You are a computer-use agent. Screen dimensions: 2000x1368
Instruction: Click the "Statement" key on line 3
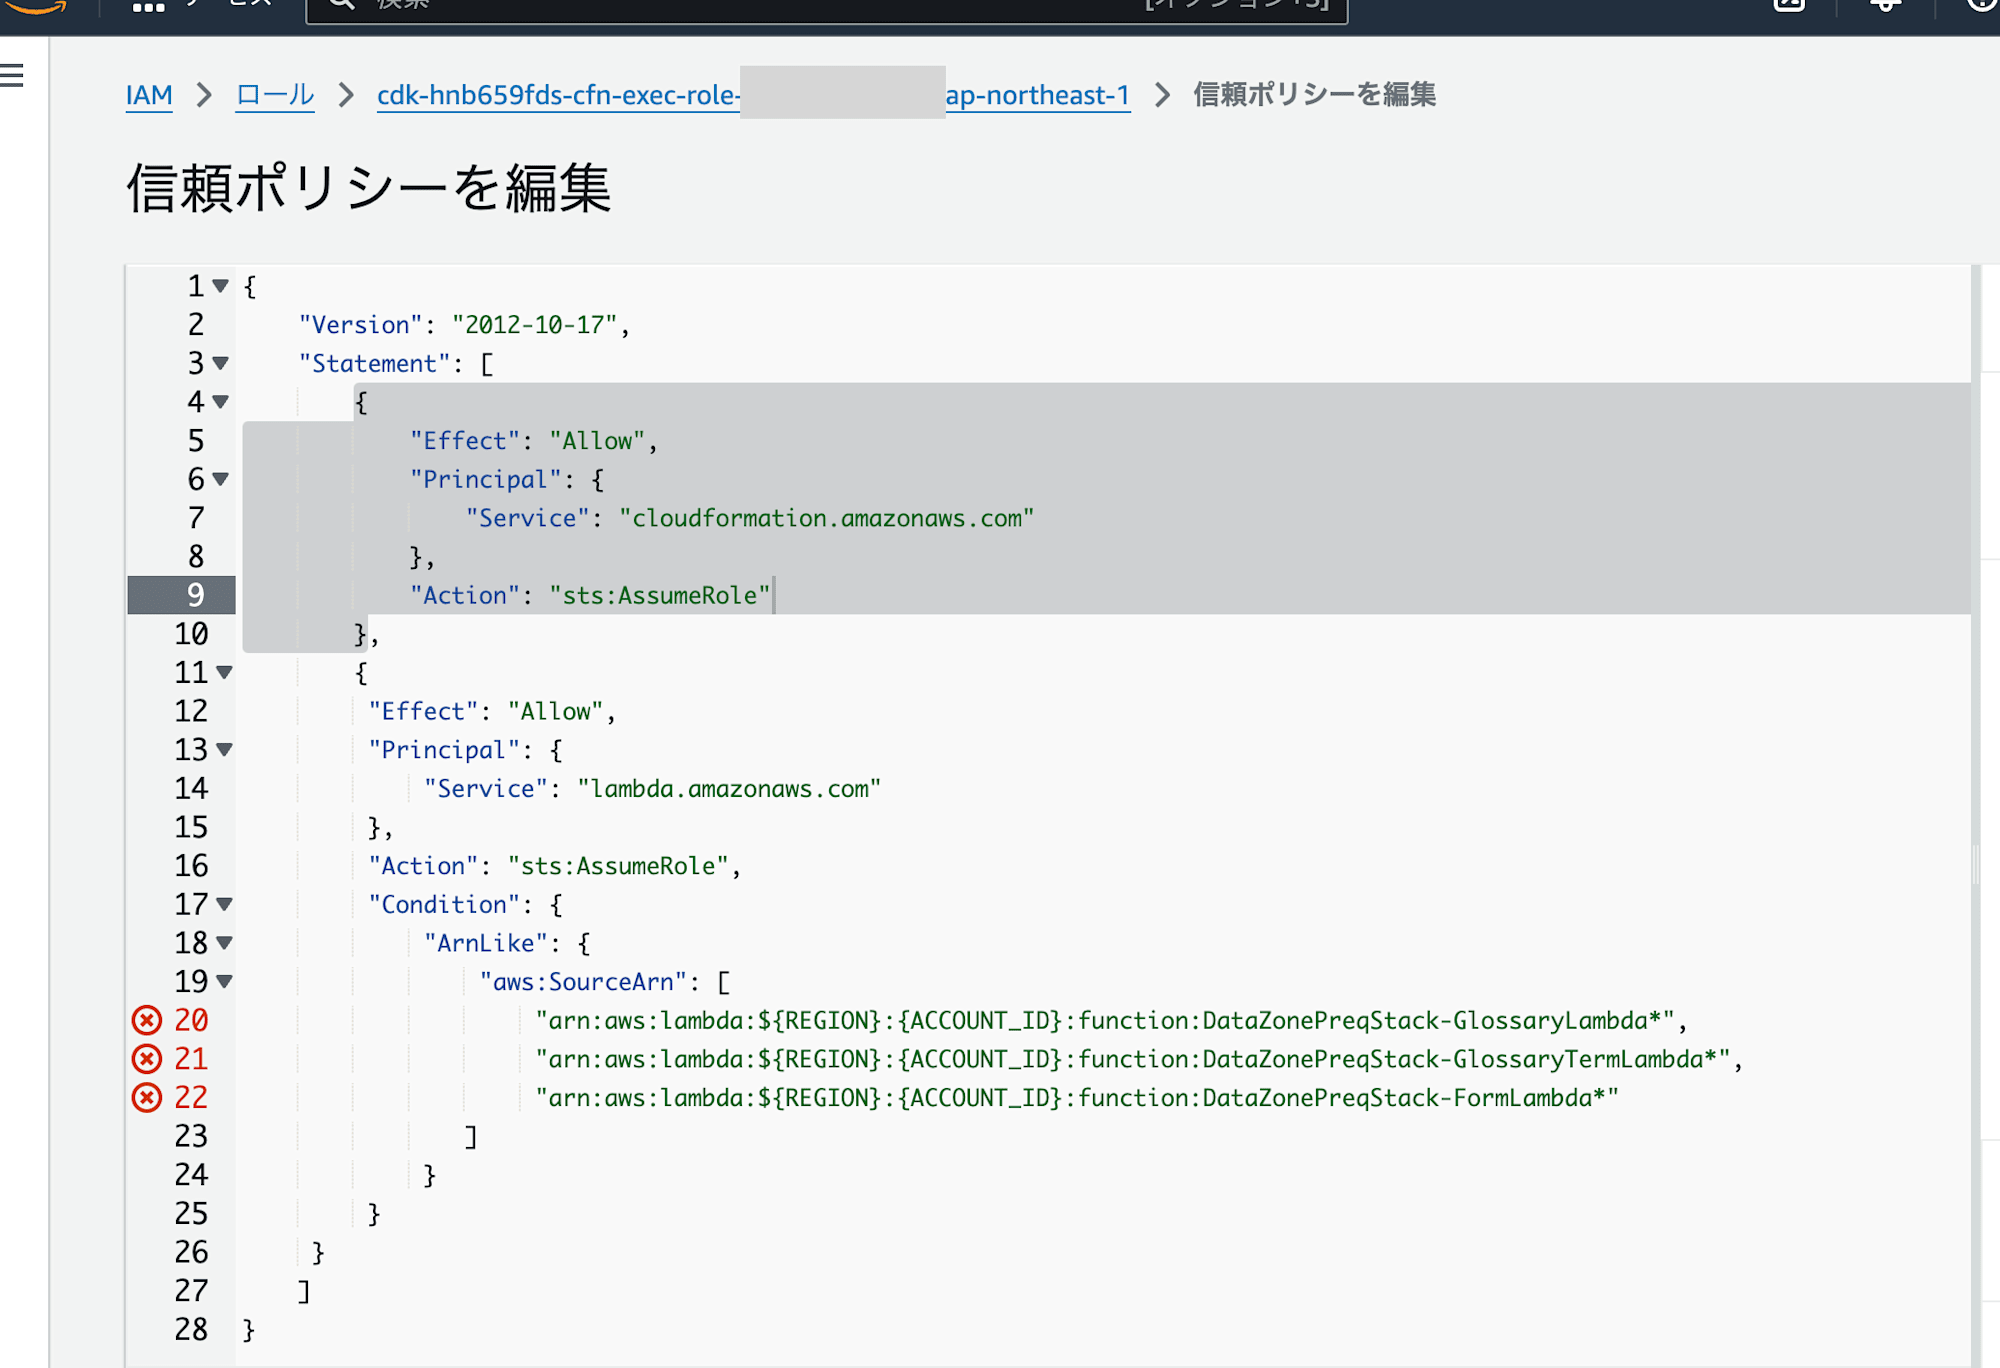[x=374, y=364]
